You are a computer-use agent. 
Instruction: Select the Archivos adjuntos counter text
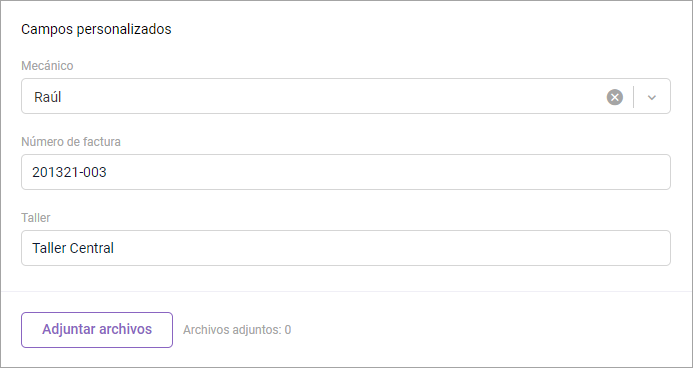237,330
